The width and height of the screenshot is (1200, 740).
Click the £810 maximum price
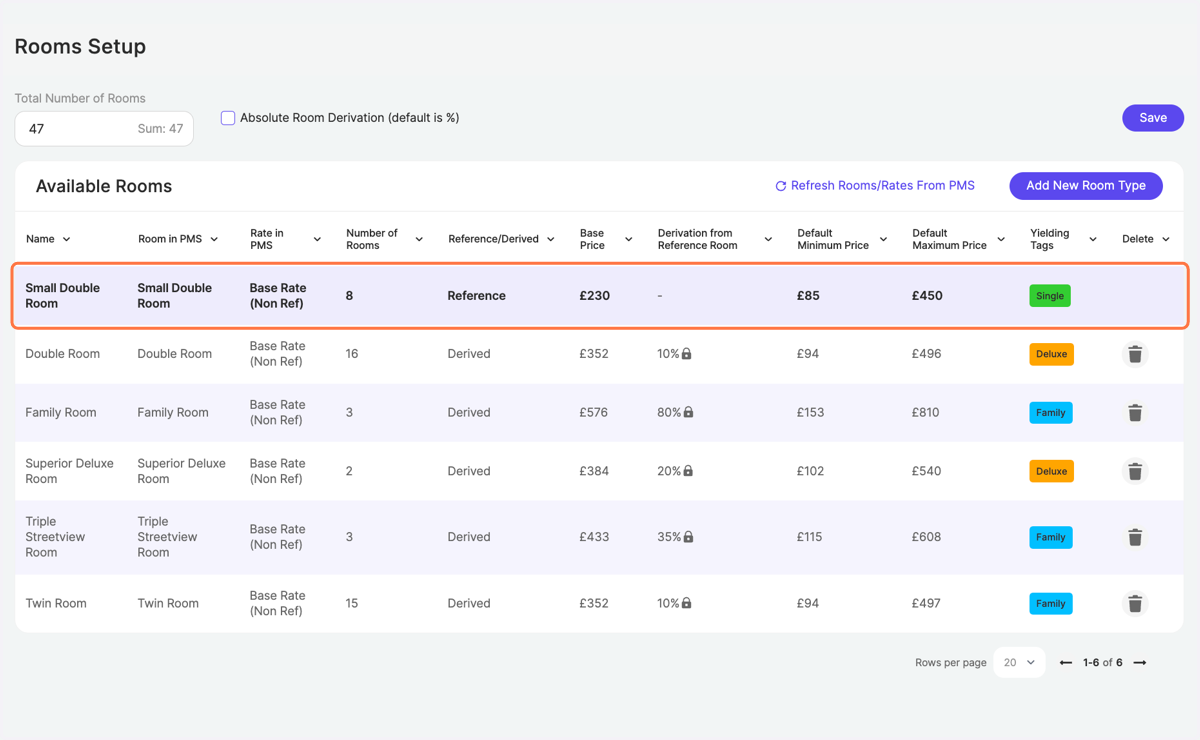click(x=926, y=412)
